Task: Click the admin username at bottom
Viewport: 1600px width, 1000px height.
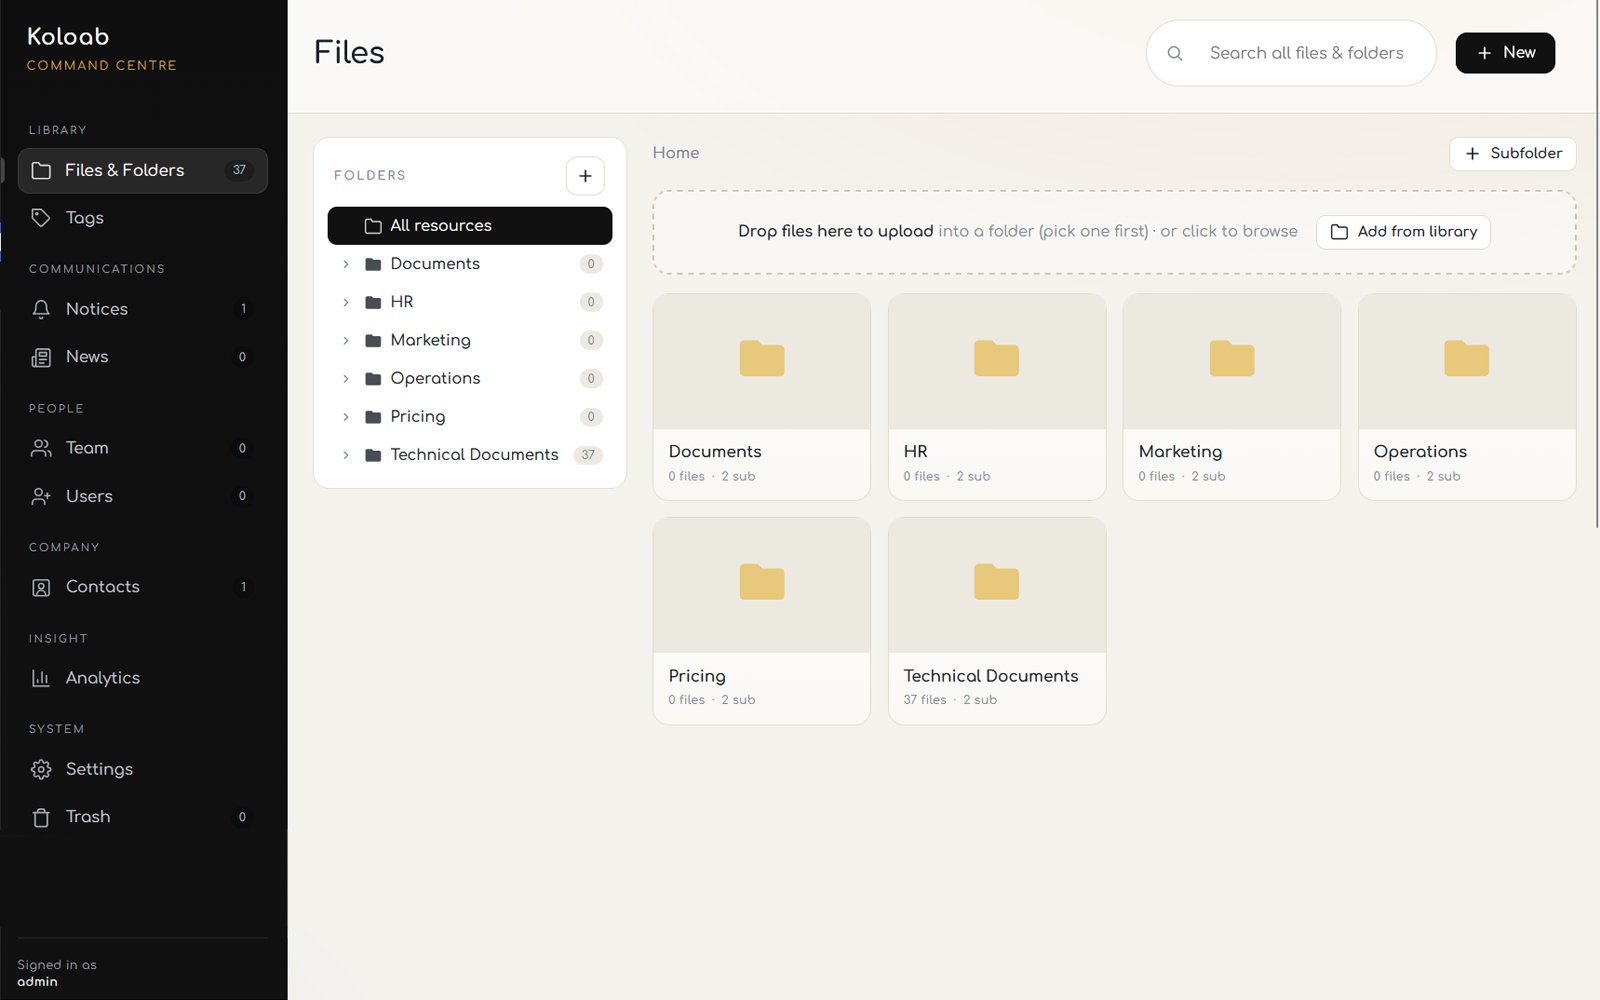Action: [37, 982]
